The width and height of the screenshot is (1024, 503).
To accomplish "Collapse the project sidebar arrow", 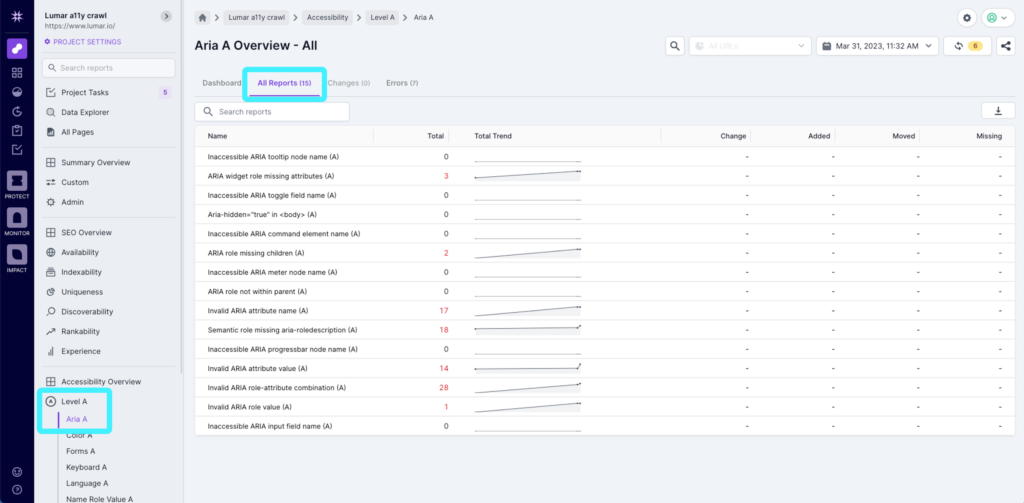I will [166, 16].
